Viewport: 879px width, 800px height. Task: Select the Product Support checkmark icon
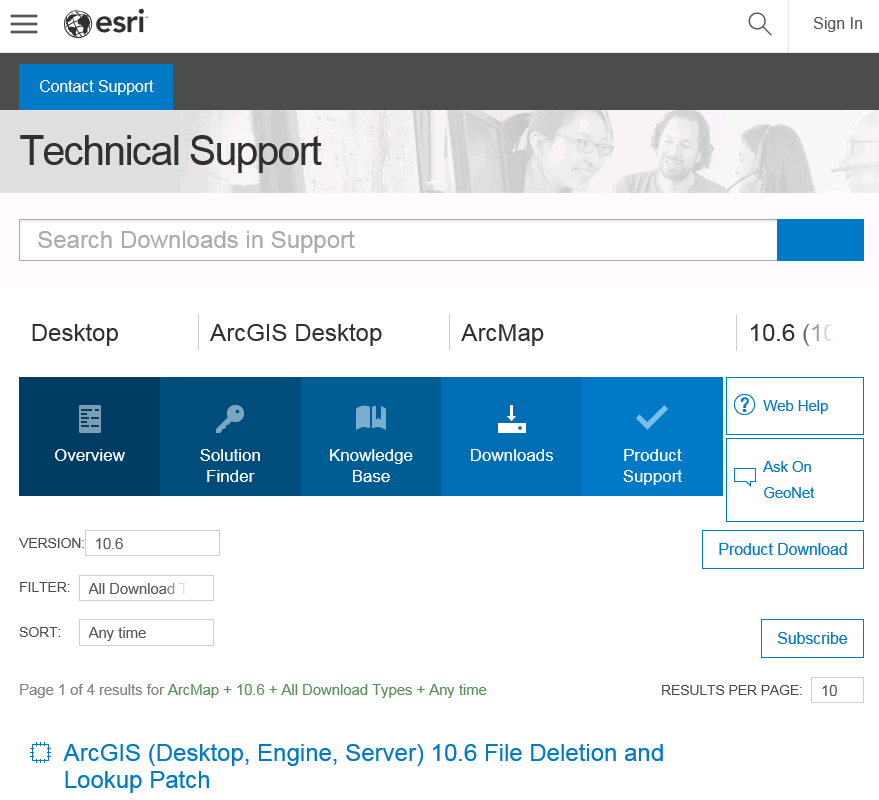point(652,418)
